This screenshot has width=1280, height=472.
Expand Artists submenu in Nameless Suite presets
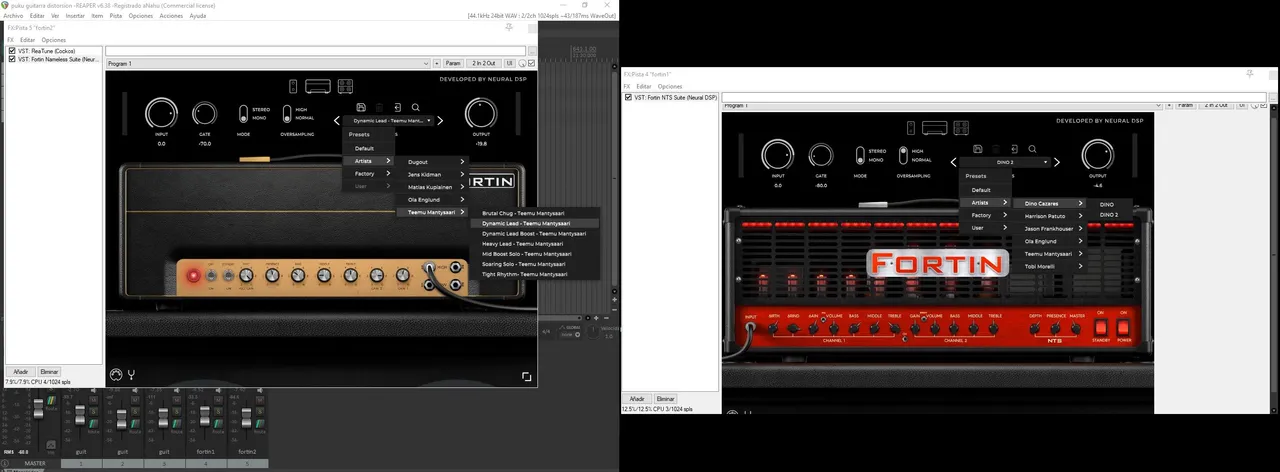[x=368, y=161]
